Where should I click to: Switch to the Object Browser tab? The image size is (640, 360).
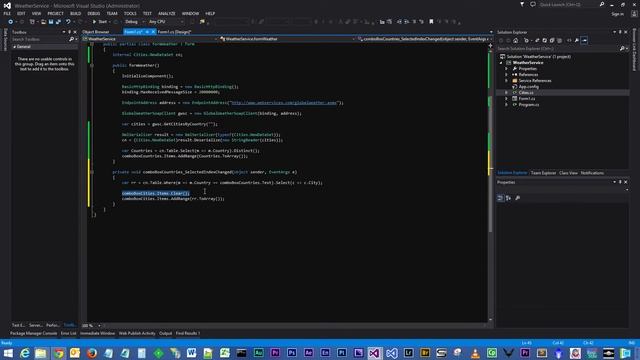[96, 32]
